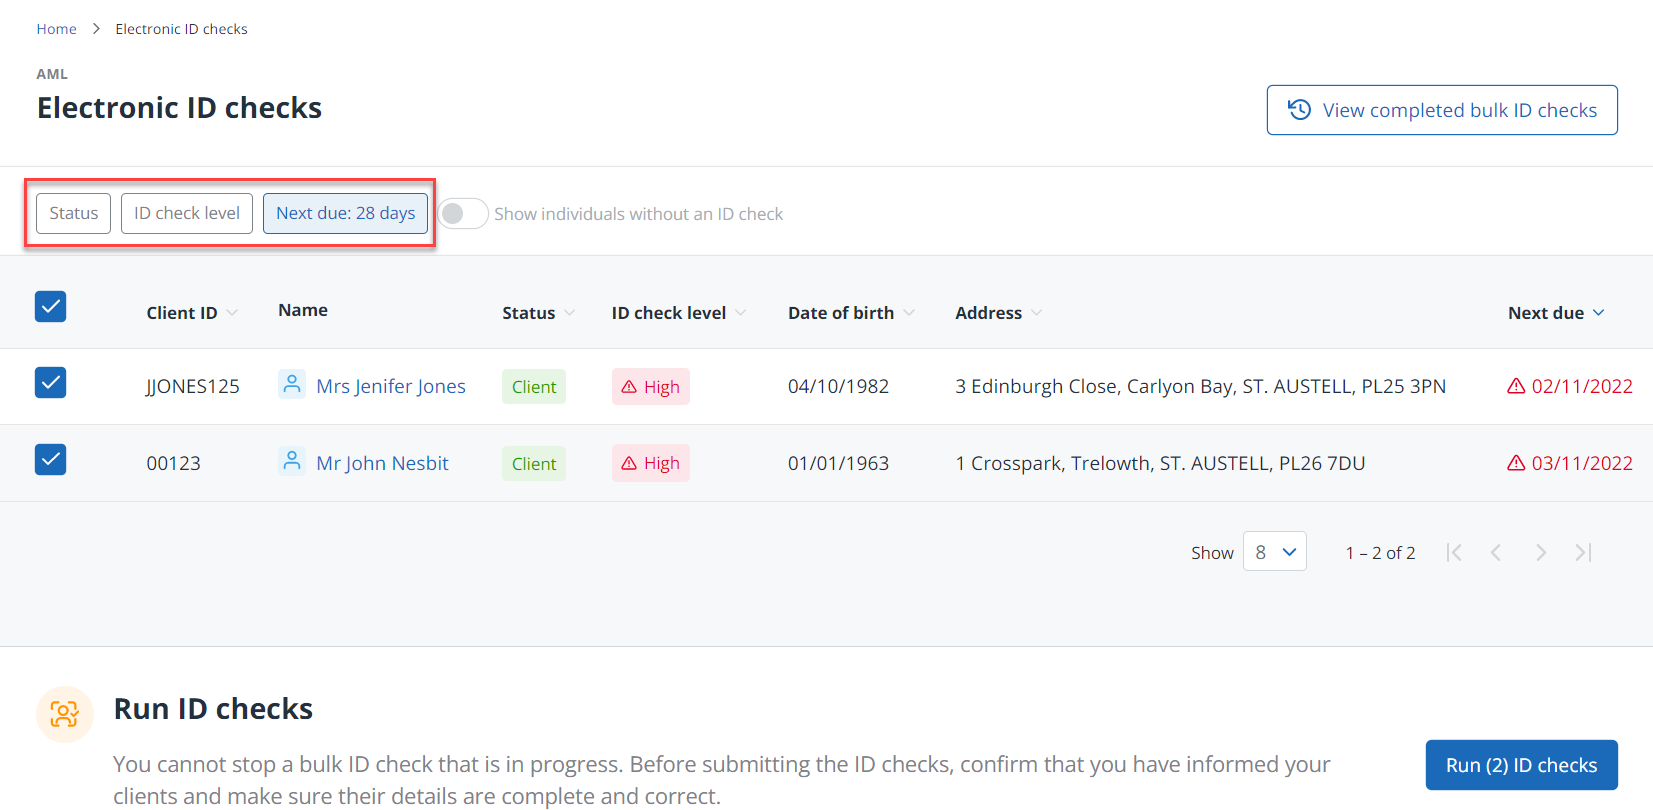Click warning icon next to 02/11/2022 due date
Viewport: 1653px width, 810px height.
[x=1516, y=386]
